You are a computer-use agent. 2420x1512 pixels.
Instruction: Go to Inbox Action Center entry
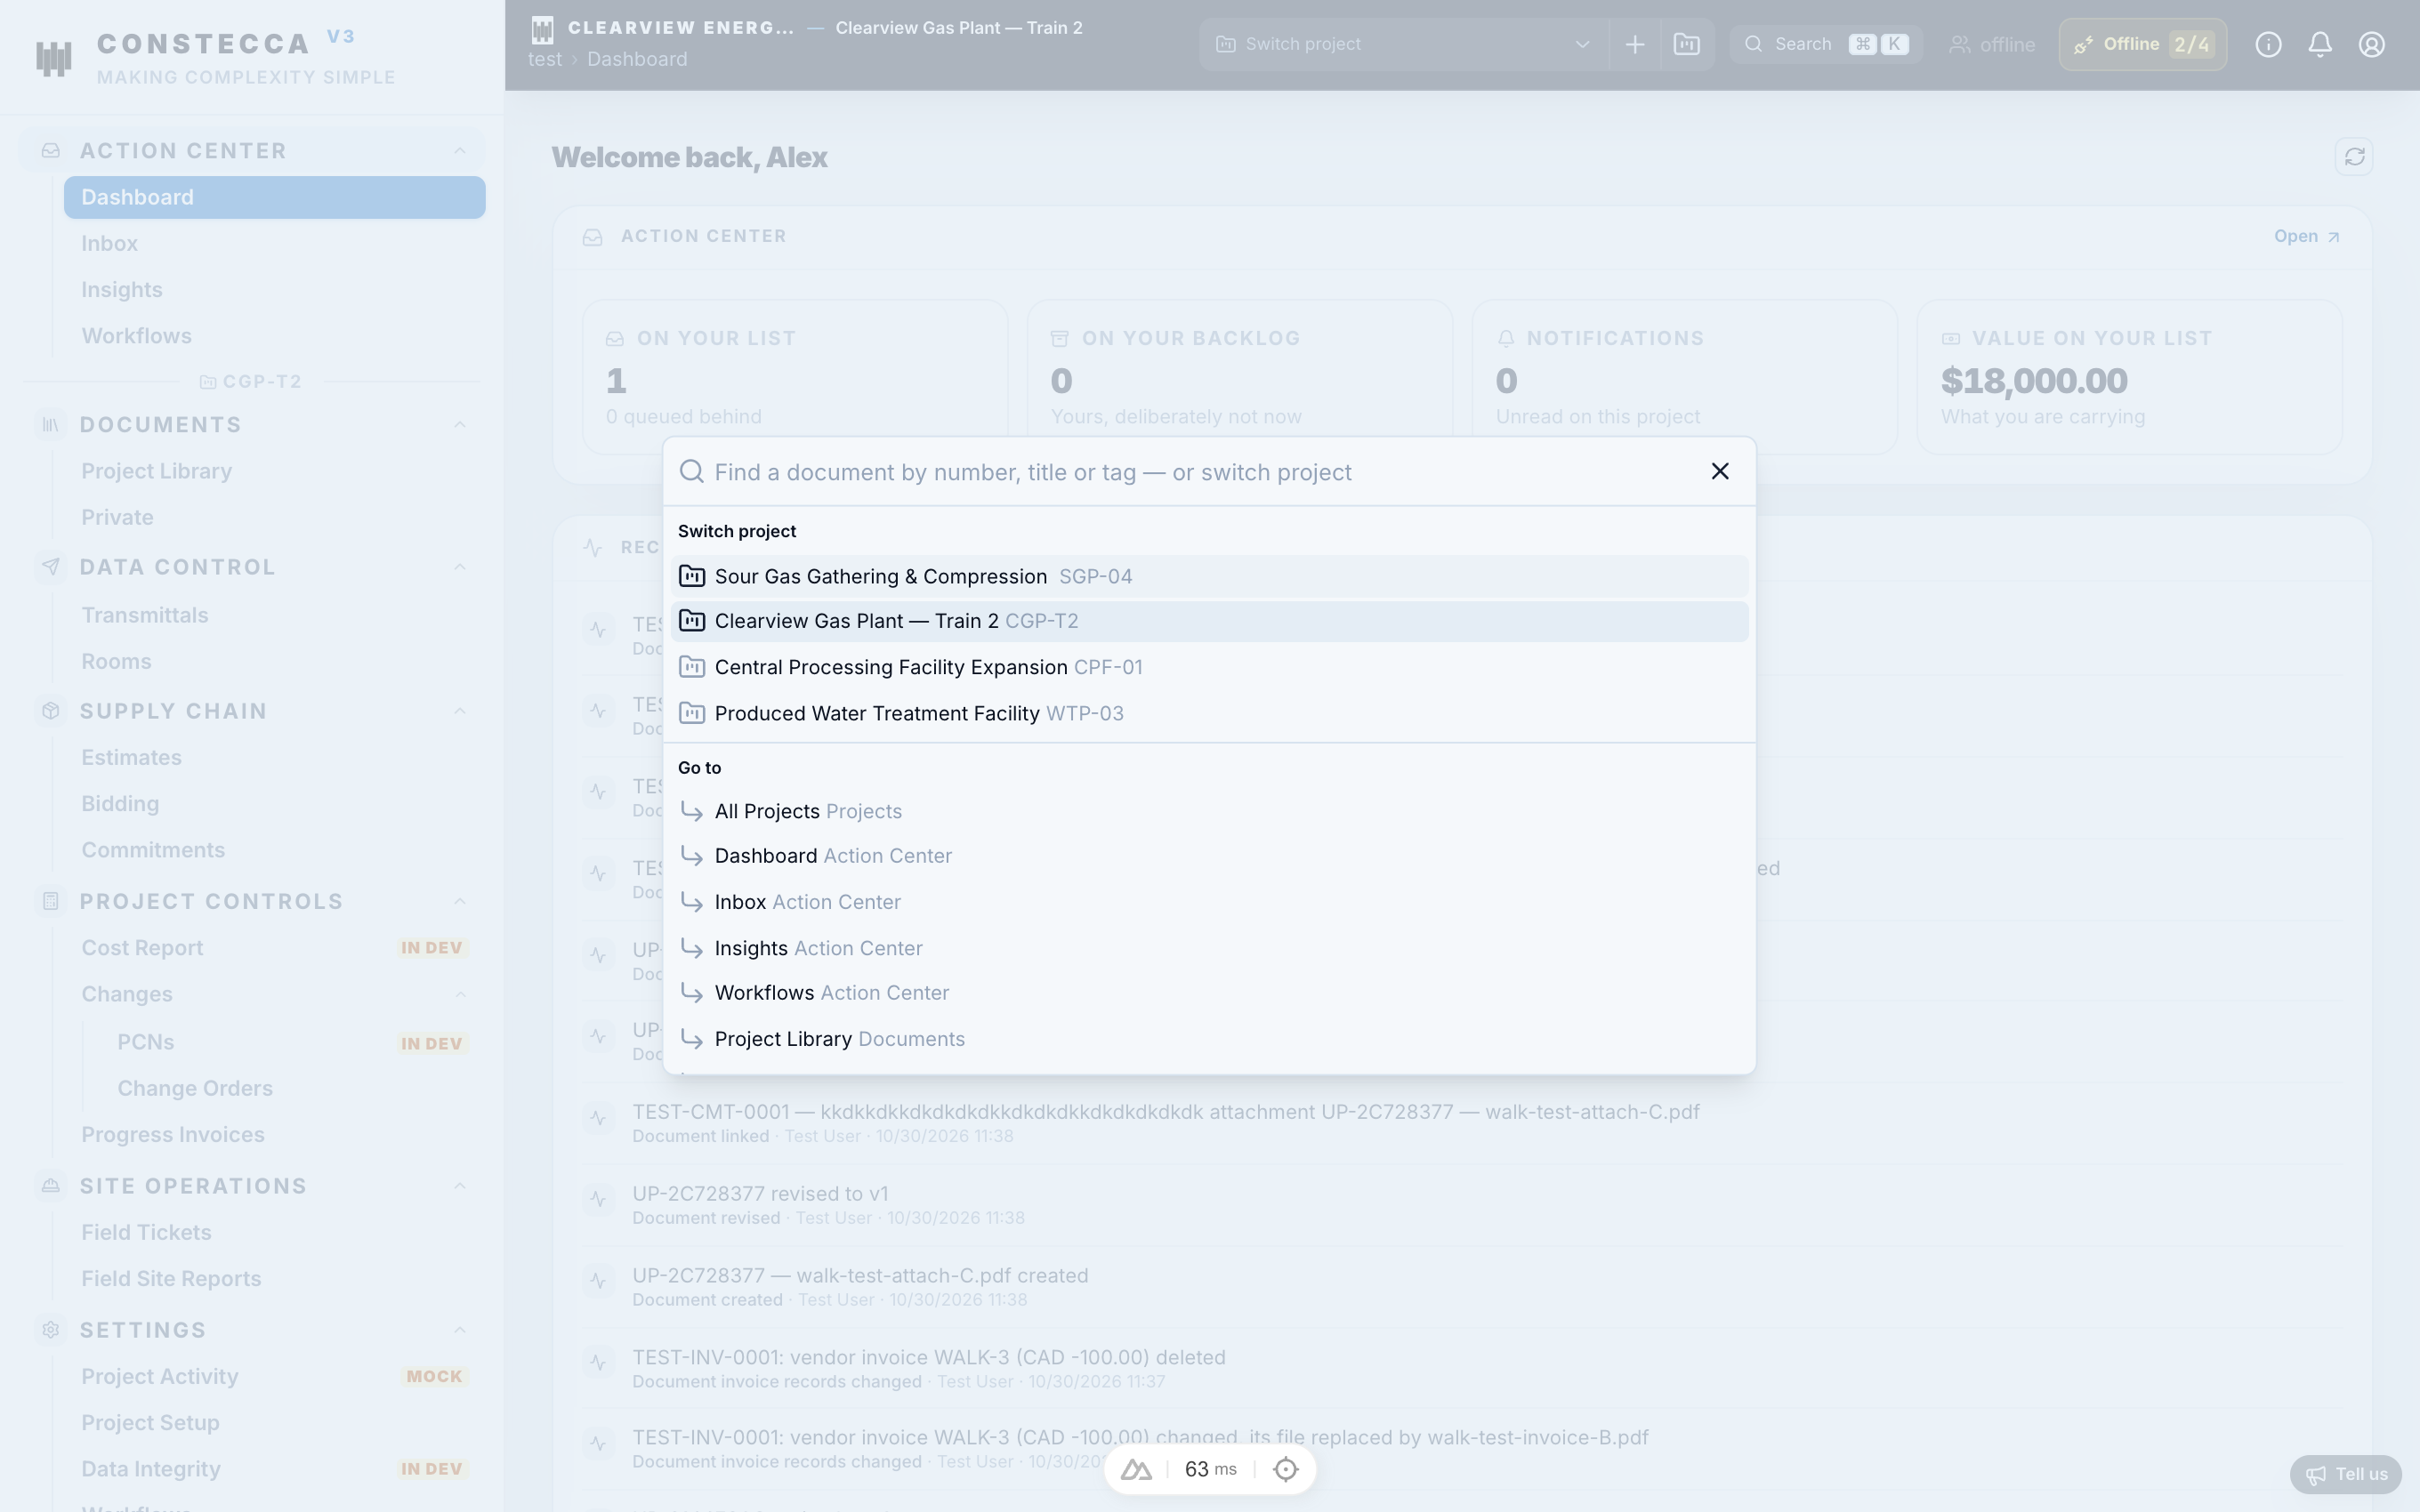(x=1209, y=902)
